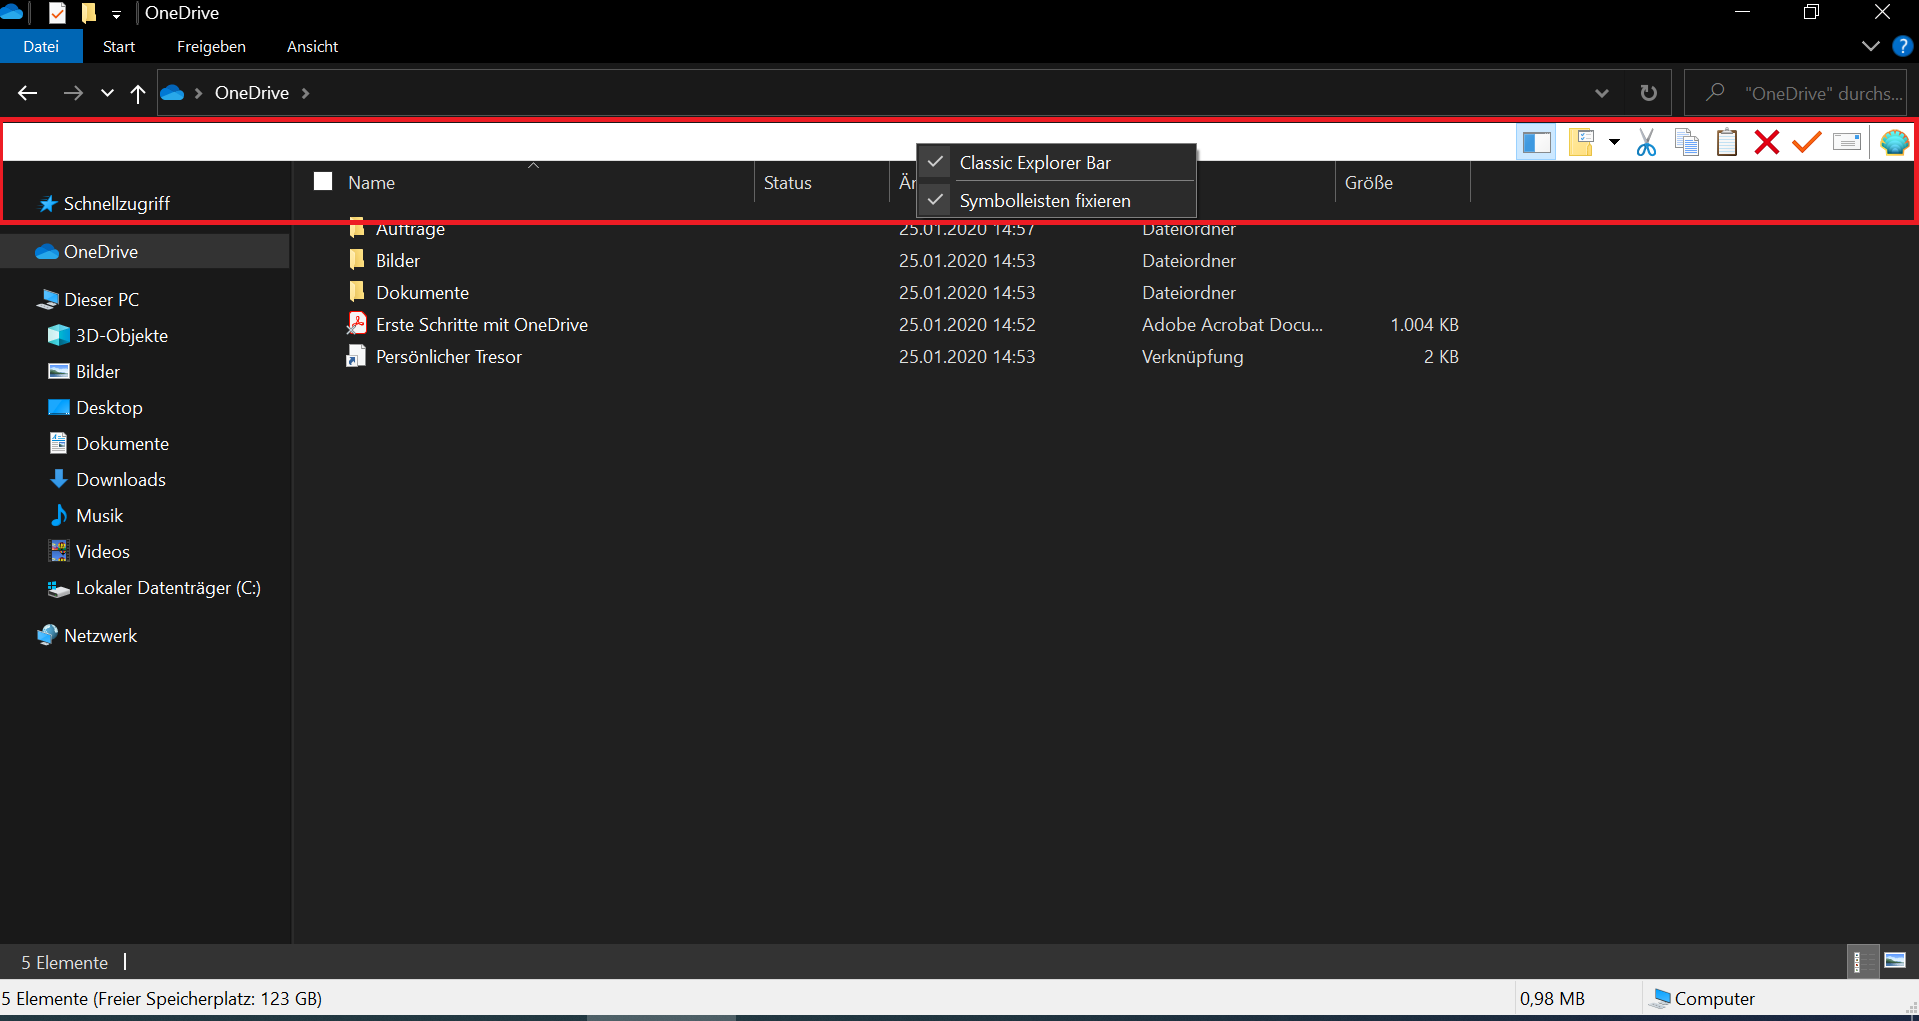Open Help via blue question mark icon

pyautogui.click(x=1902, y=46)
